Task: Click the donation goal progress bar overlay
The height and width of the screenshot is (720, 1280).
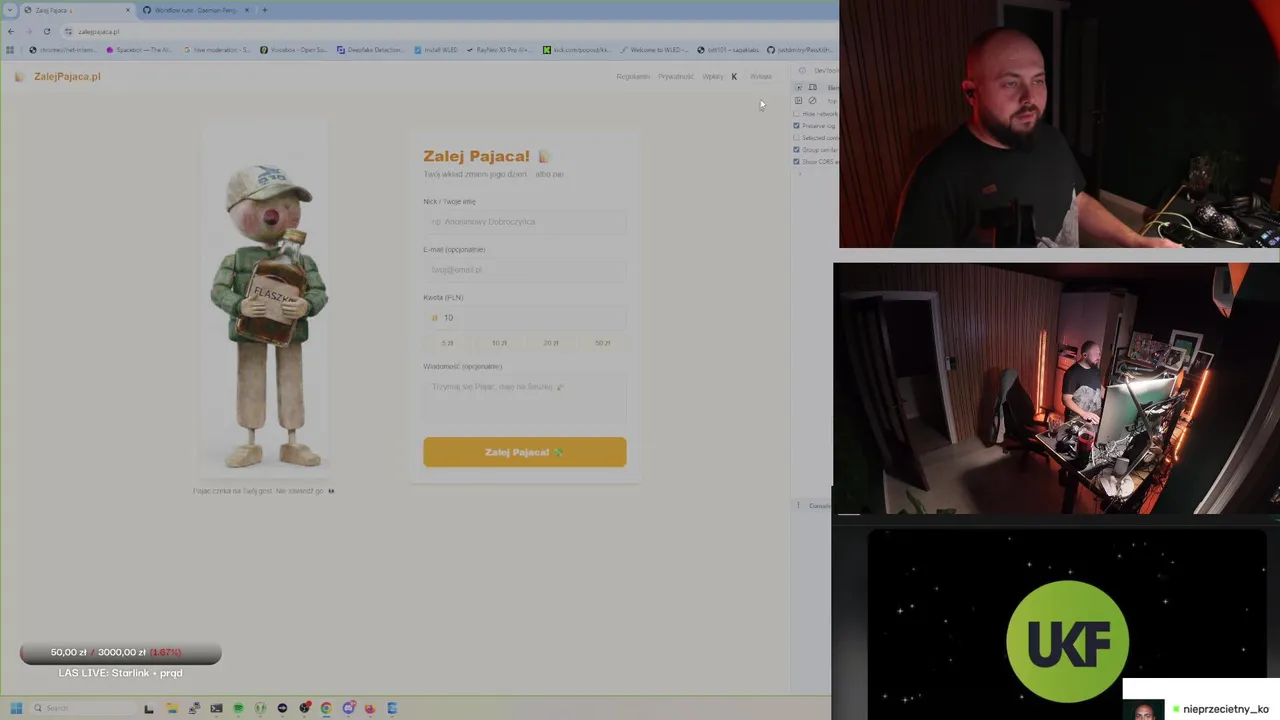Action: pyautogui.click(x=120, y=653)
